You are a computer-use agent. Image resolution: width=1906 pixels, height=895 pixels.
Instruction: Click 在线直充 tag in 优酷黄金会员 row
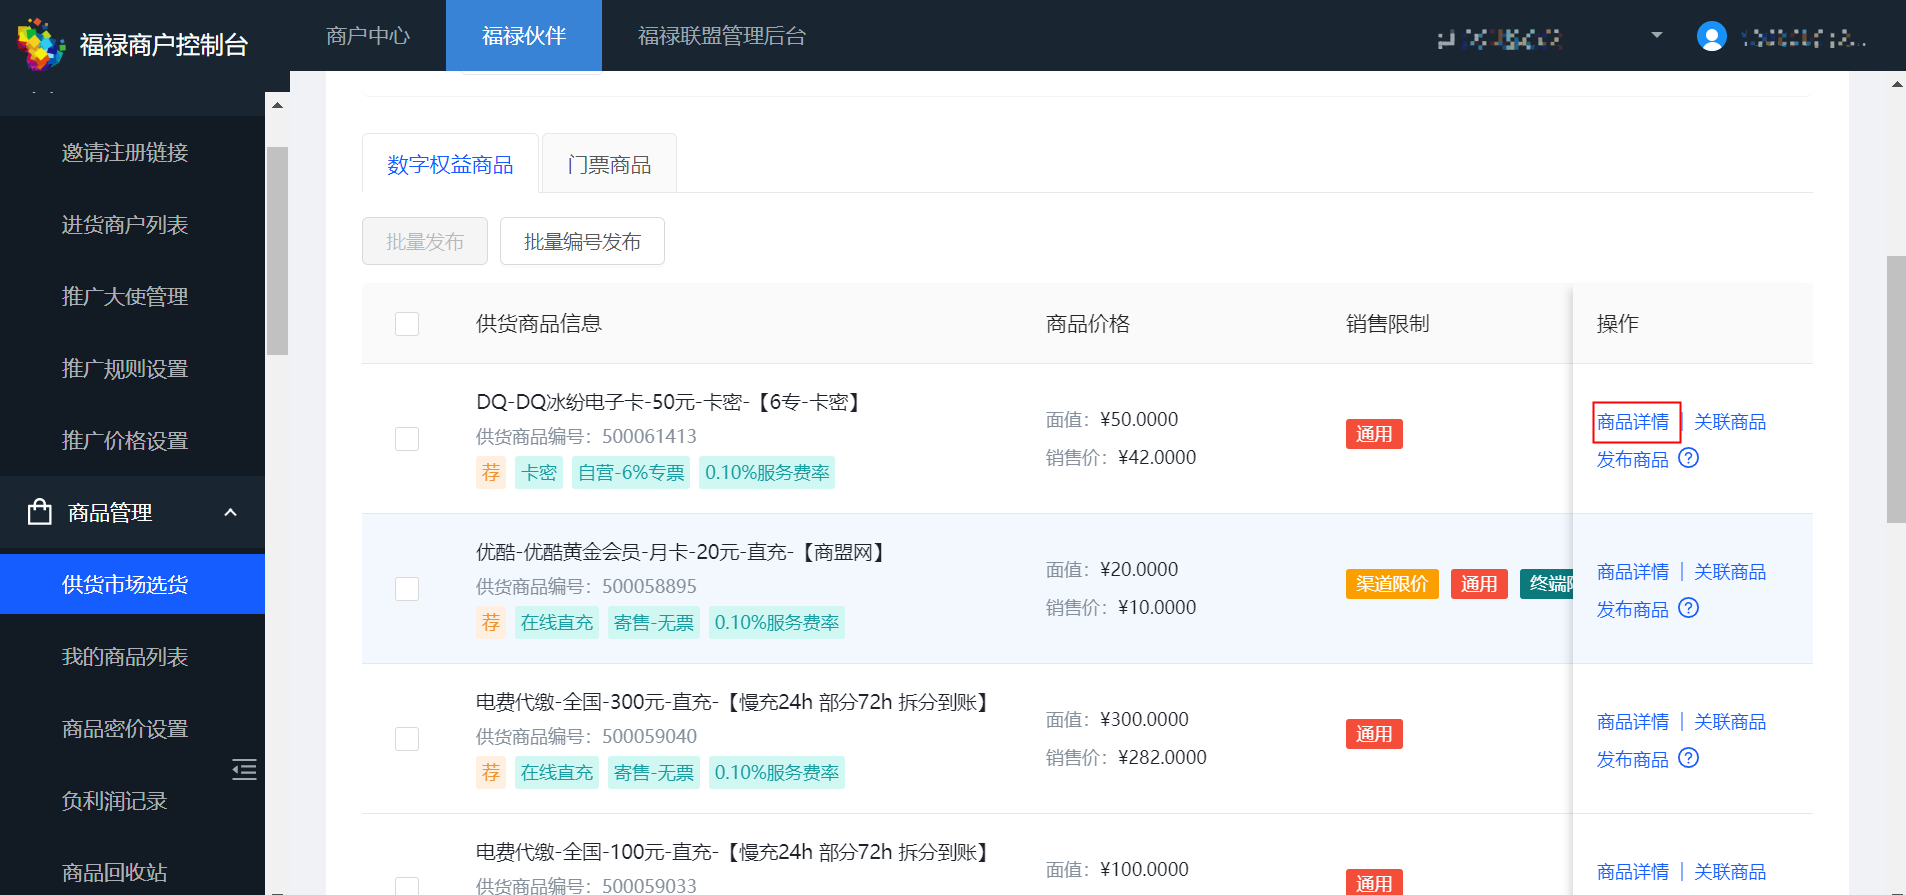coord(557,623)
